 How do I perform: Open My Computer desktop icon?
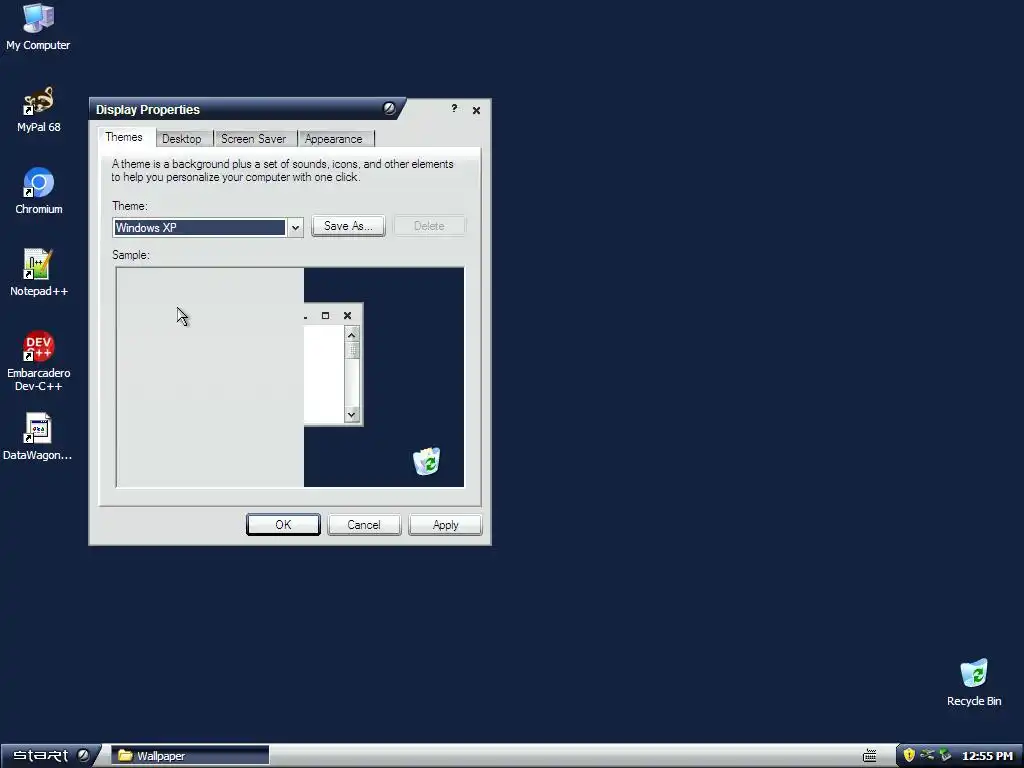(x=38, y=27)
